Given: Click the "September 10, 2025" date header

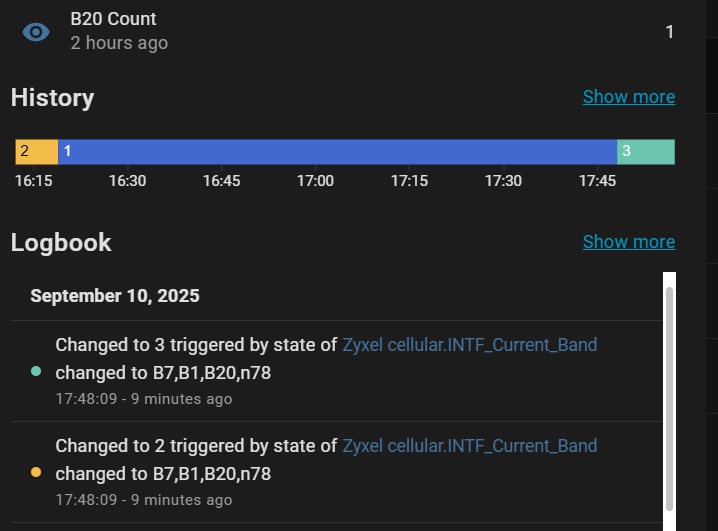Looking at the screenshot, I should coord(115,296).
